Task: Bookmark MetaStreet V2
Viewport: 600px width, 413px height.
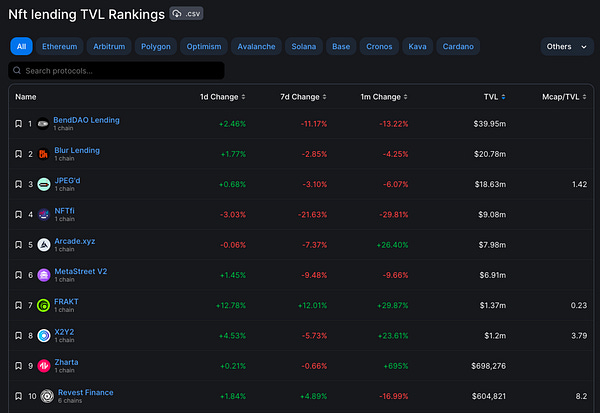Action: pyautogui.click(x=18, y=275)
